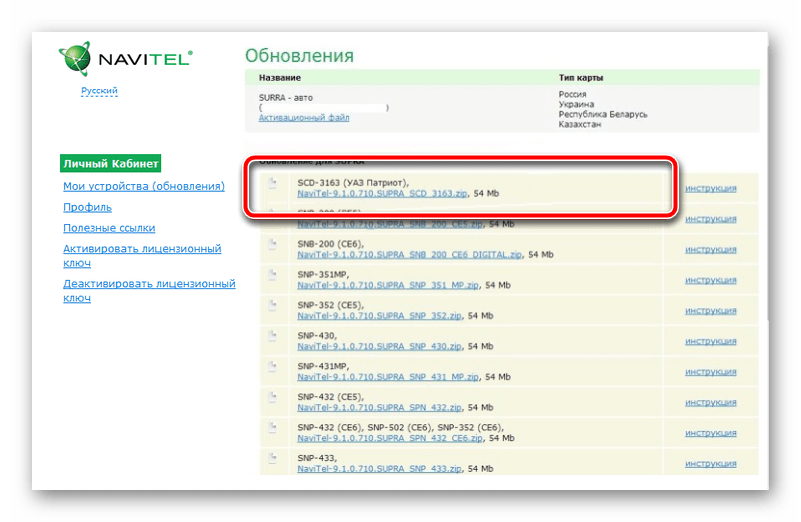Select the Обновления page heading
This screenshot has width=801, height=522.
(299, 56)
